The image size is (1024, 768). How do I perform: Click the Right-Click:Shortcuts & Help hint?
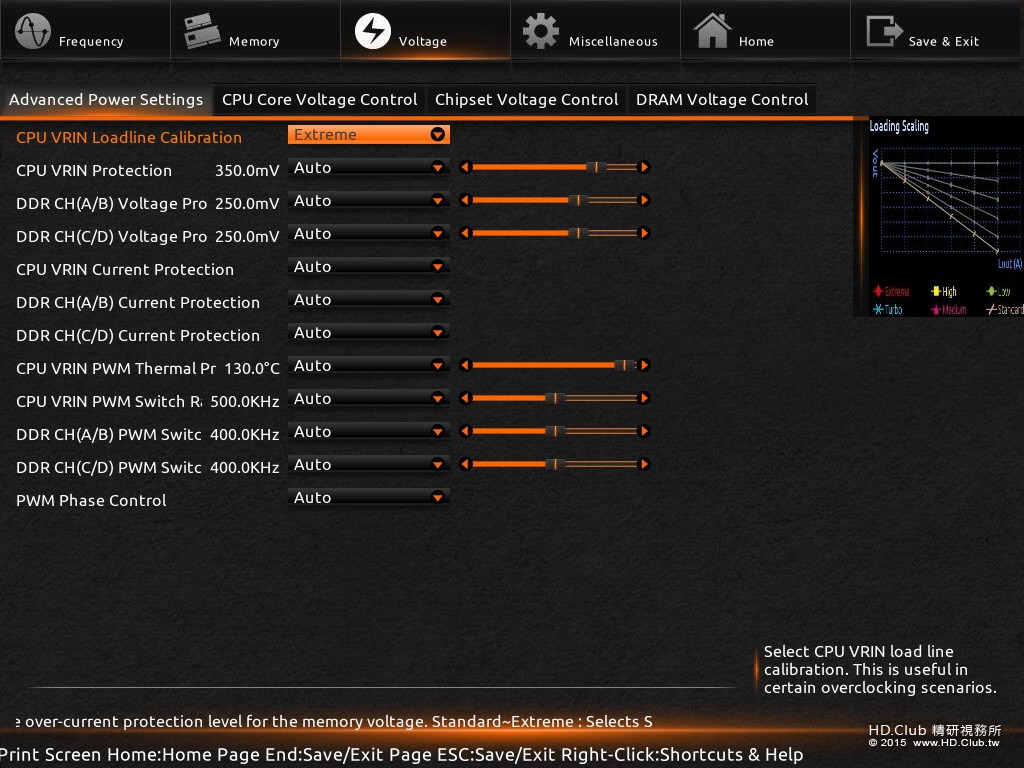(x=682, y=754)
